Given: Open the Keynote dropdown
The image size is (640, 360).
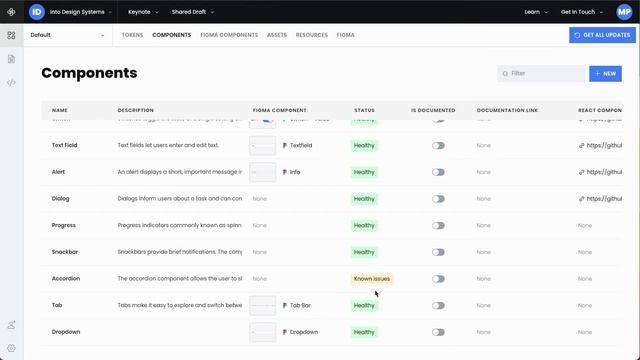Looking at the screenshot, I should 143,12.
